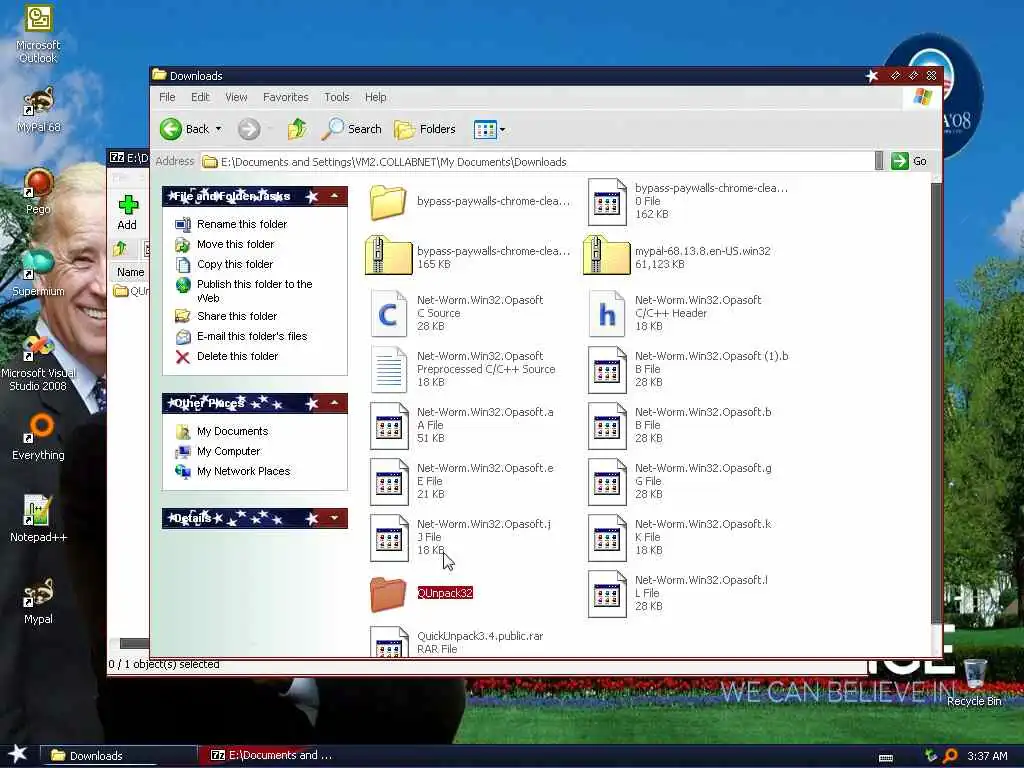Select Net-Worm.Win32.Opasoft.l file

(607, 594)
